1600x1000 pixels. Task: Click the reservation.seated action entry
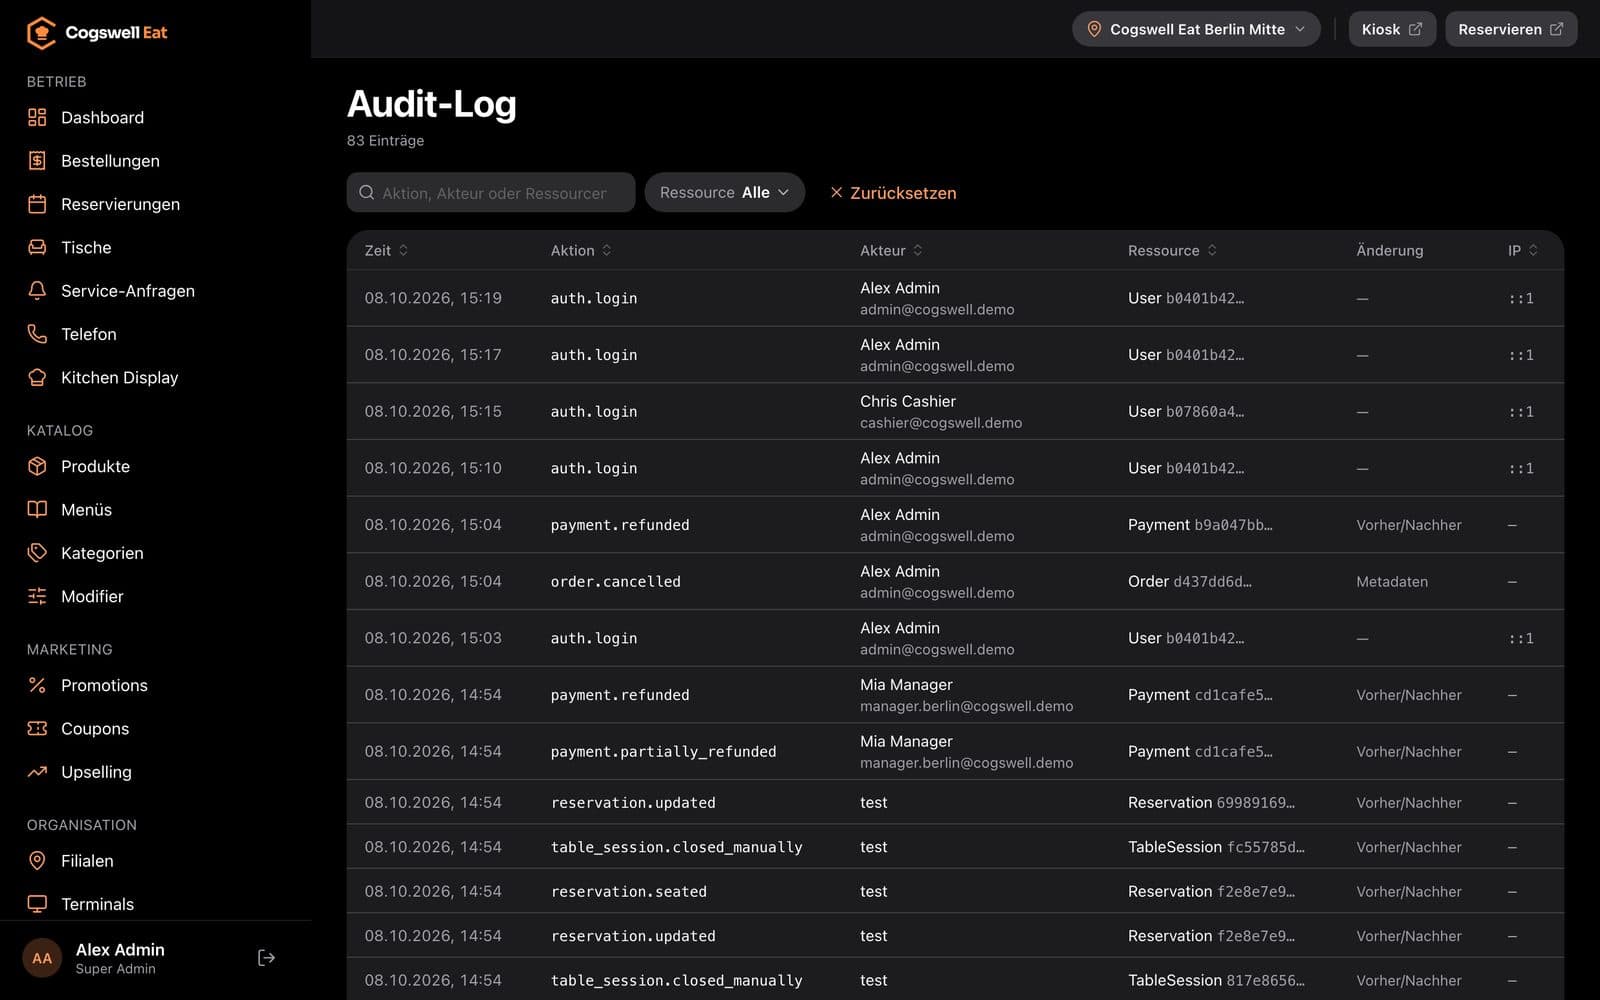coord(629,891)
